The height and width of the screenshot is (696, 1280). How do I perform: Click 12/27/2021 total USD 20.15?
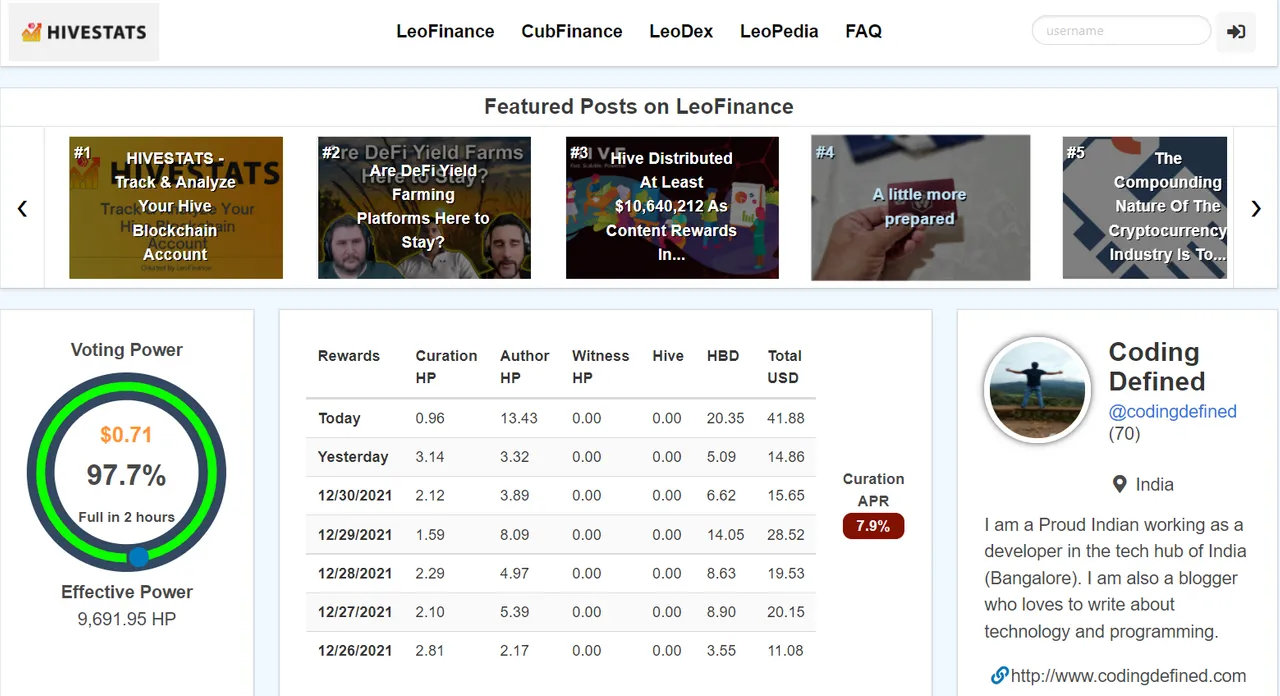coord(786,612)
